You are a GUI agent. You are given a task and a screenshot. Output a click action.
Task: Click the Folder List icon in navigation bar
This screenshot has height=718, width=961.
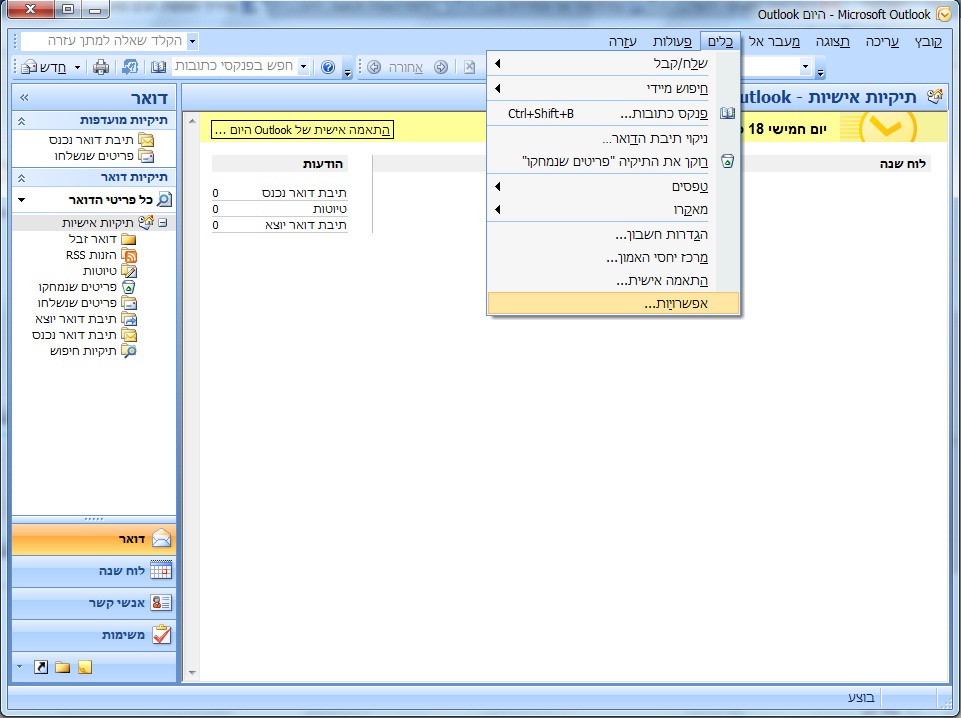(x=63, y=667)
